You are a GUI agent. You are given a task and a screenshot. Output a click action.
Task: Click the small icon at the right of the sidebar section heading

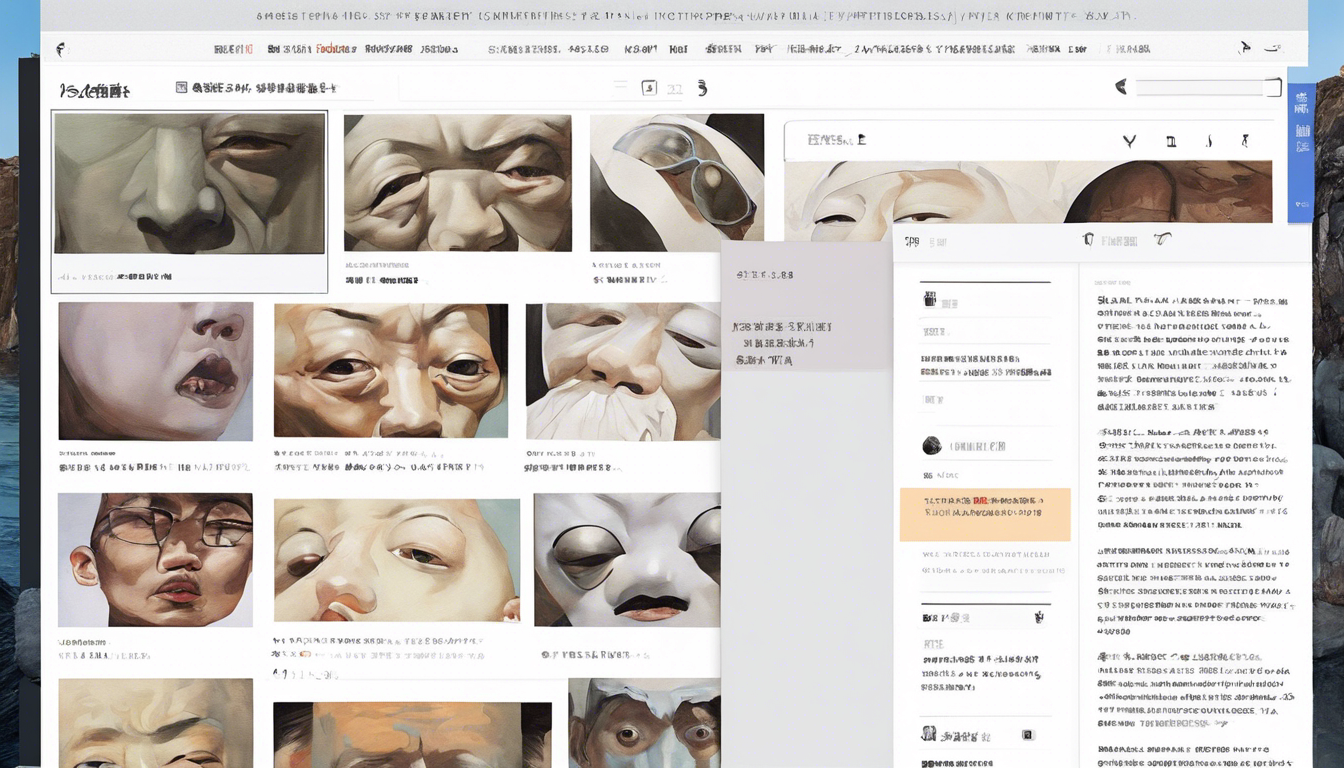[1039, 617]
